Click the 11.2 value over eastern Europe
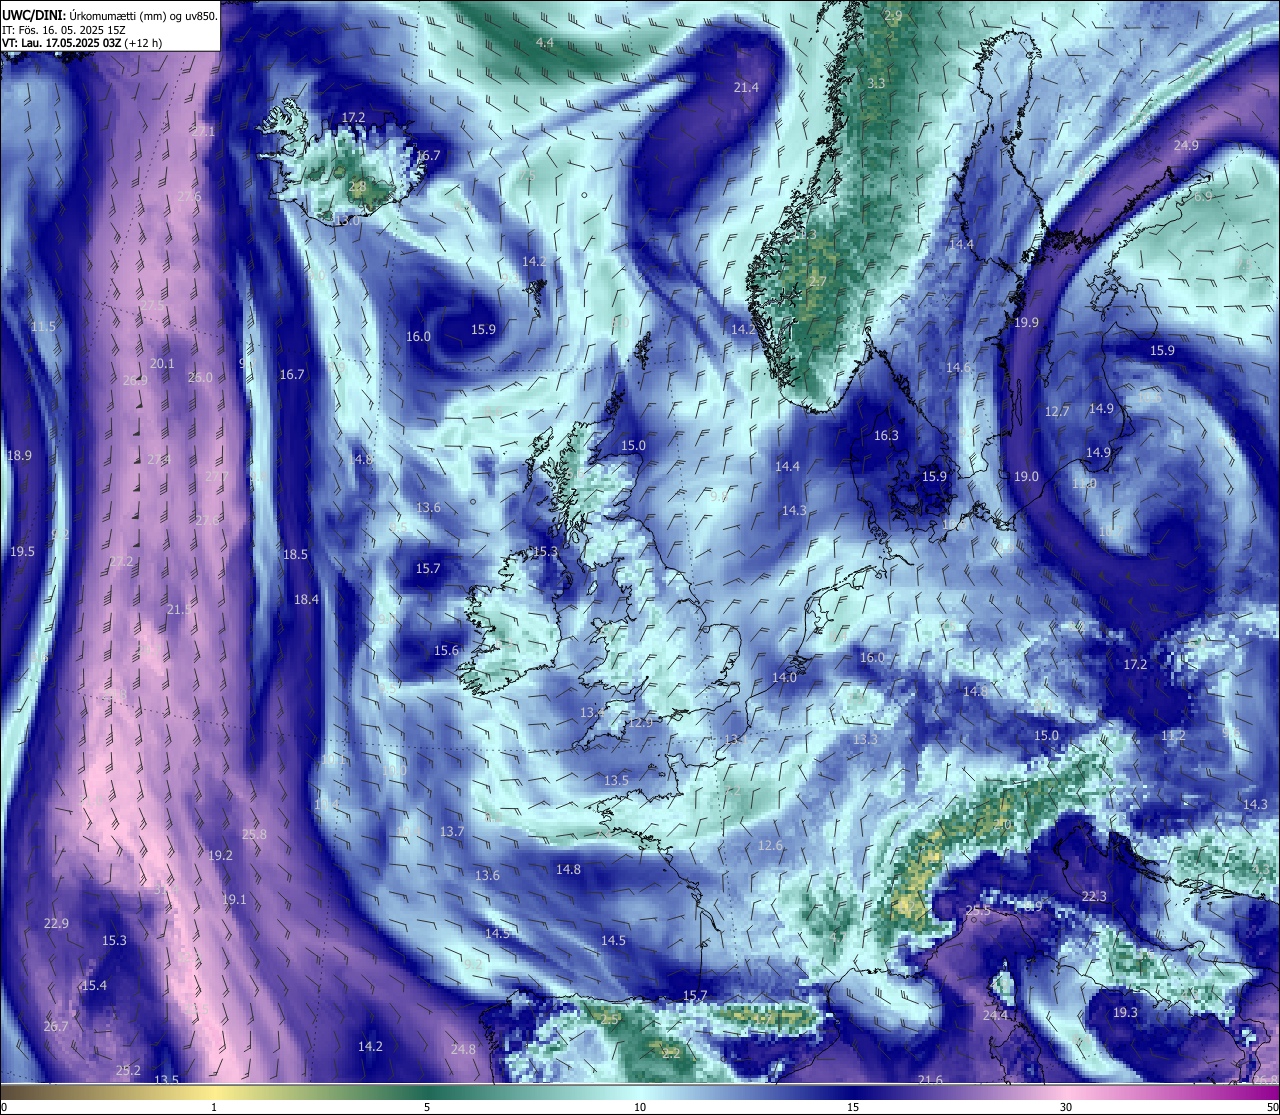Screen dimensions: 1280x1115 click(x=1173, y=735)
